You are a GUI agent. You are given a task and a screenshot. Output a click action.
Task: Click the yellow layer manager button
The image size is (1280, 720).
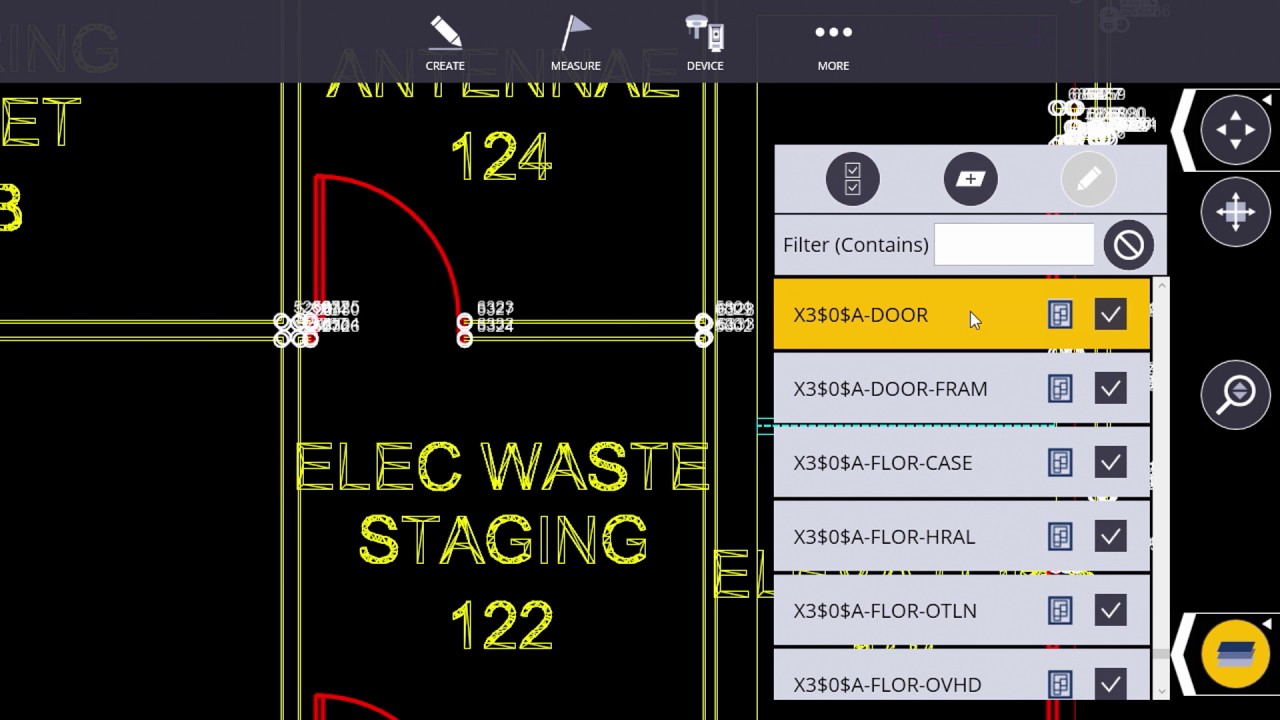pos(1236,654)
